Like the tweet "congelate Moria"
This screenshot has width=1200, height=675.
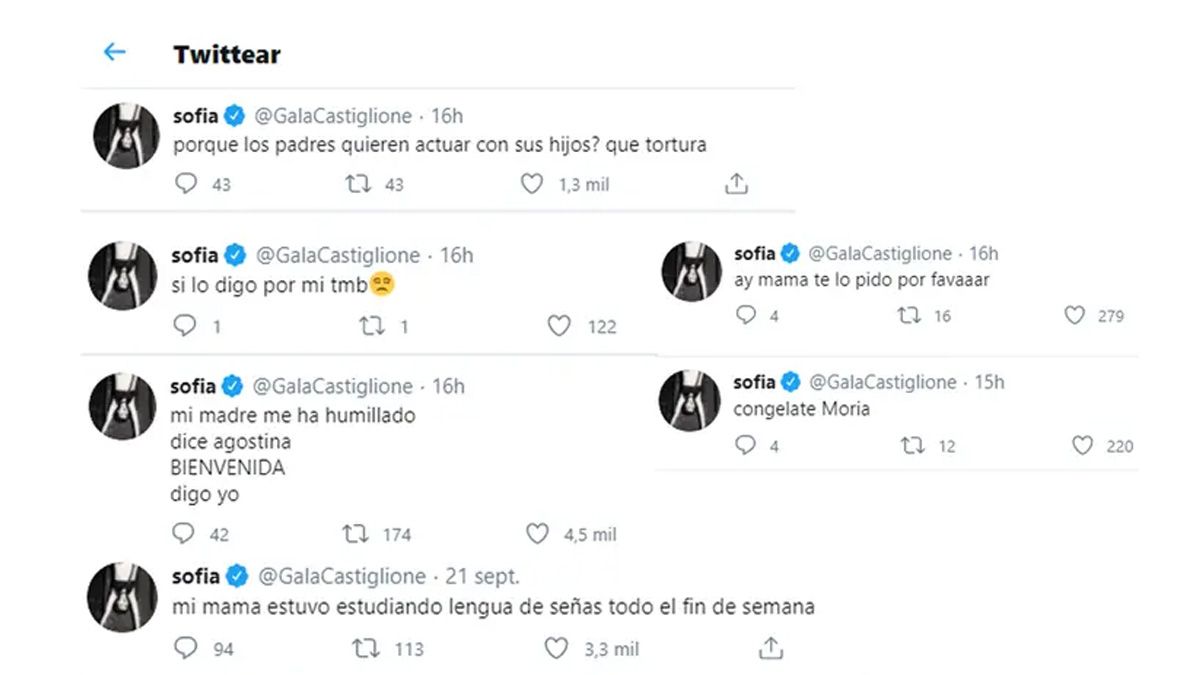coord(1083,446)
